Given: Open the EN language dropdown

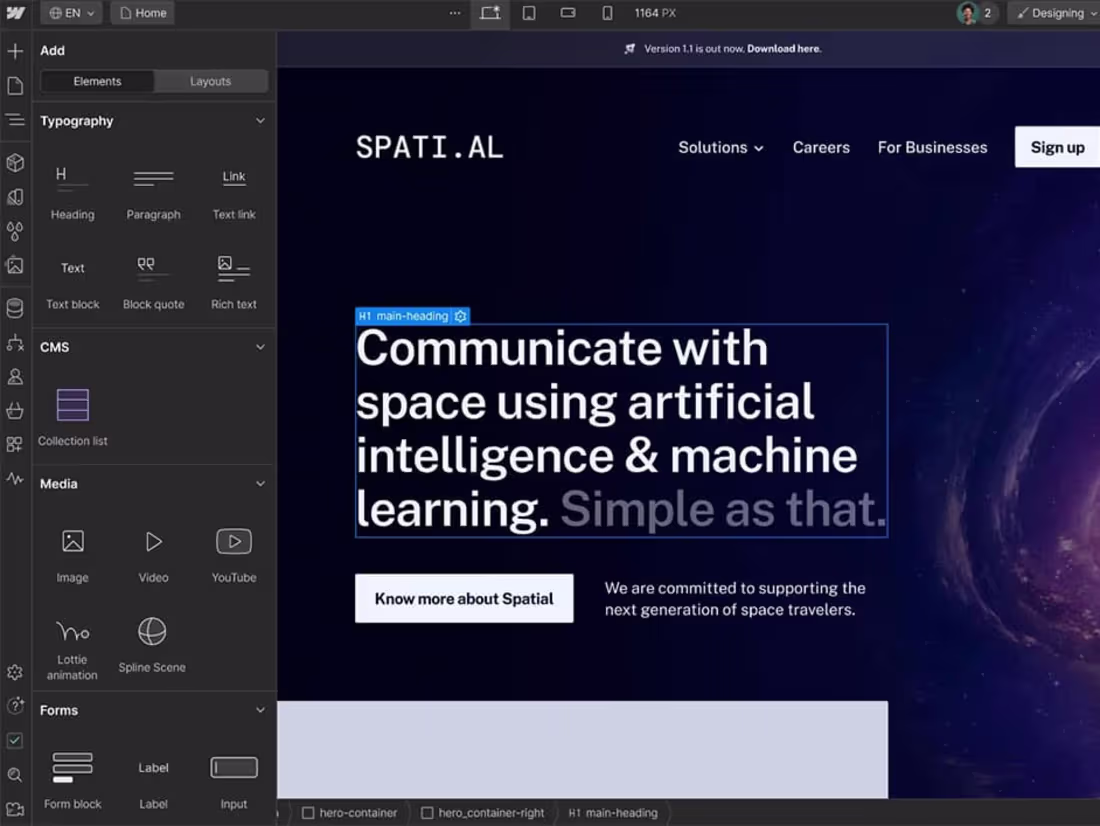Looking at the screenshot, I should (x=69, y=13).
